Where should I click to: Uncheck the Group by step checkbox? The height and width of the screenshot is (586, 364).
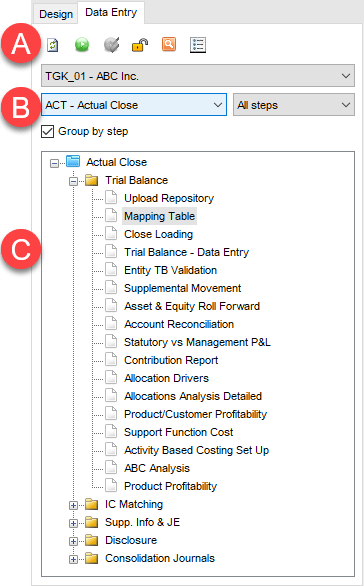coord(47,131)
